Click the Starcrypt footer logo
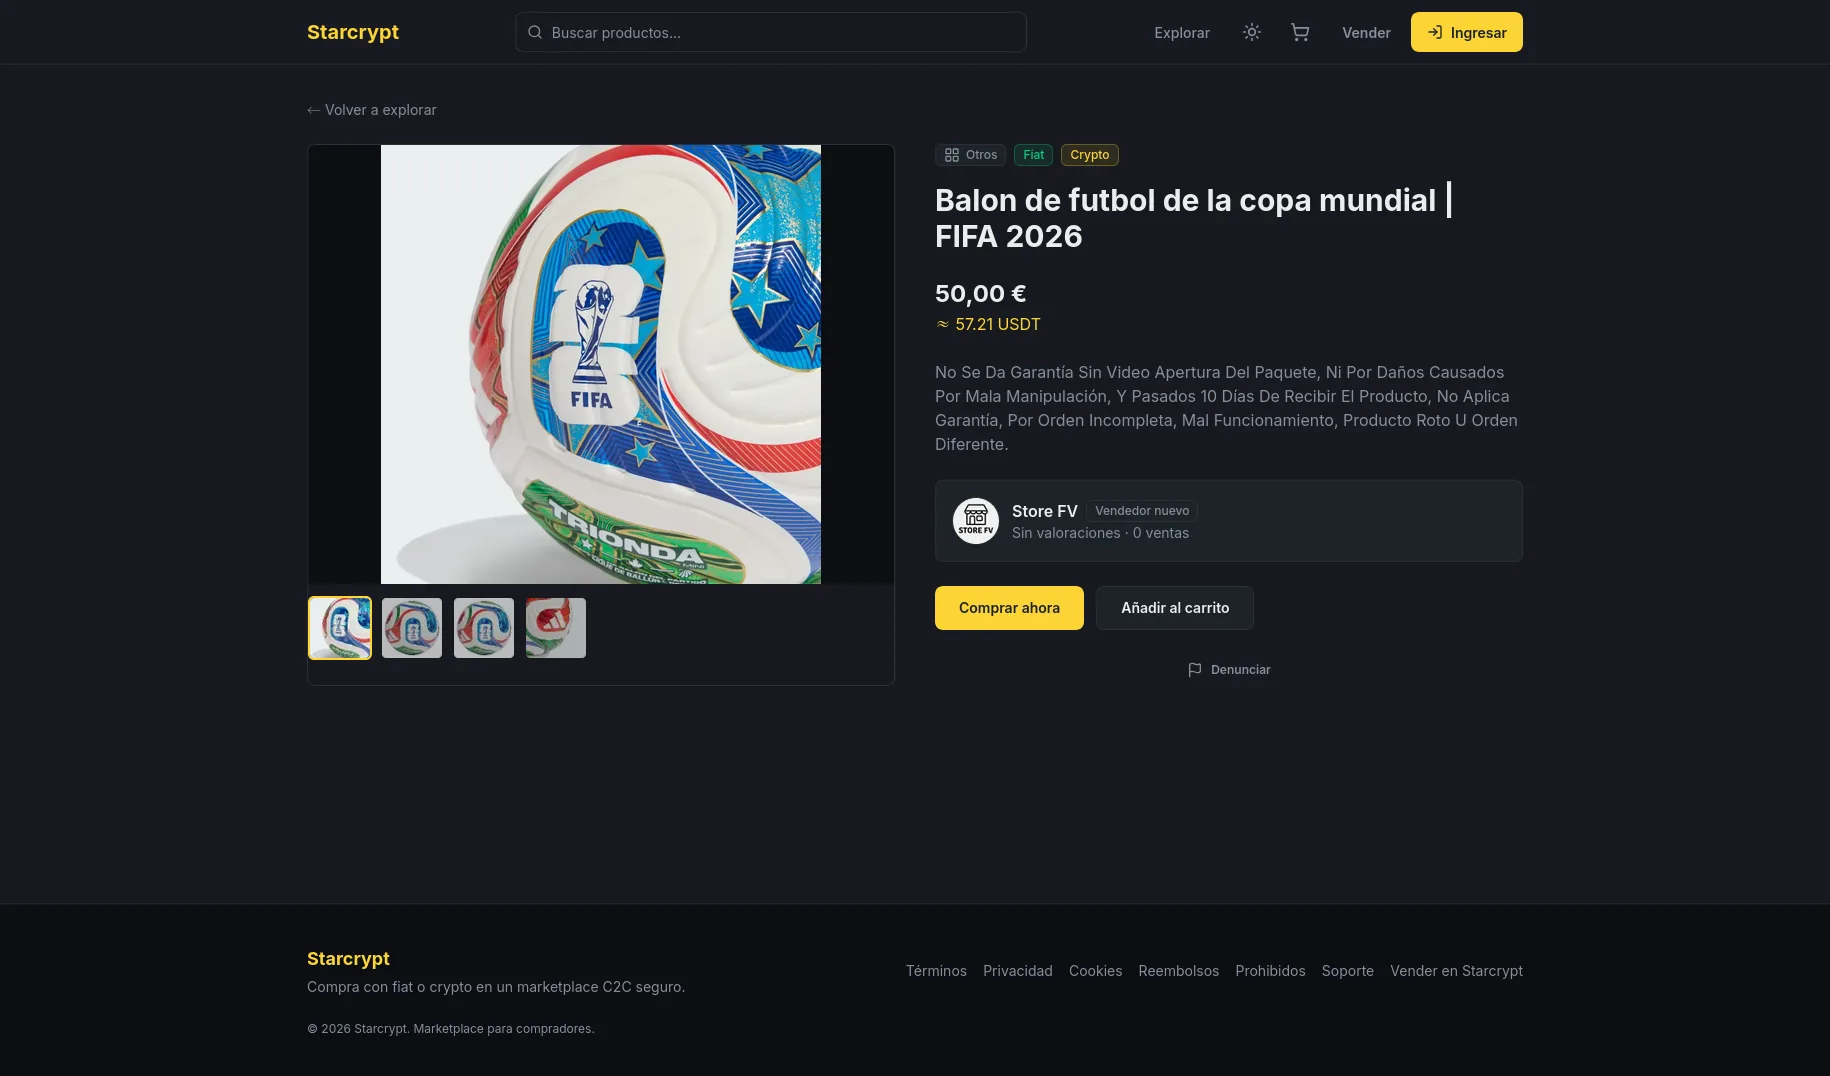 pos(348,959)
